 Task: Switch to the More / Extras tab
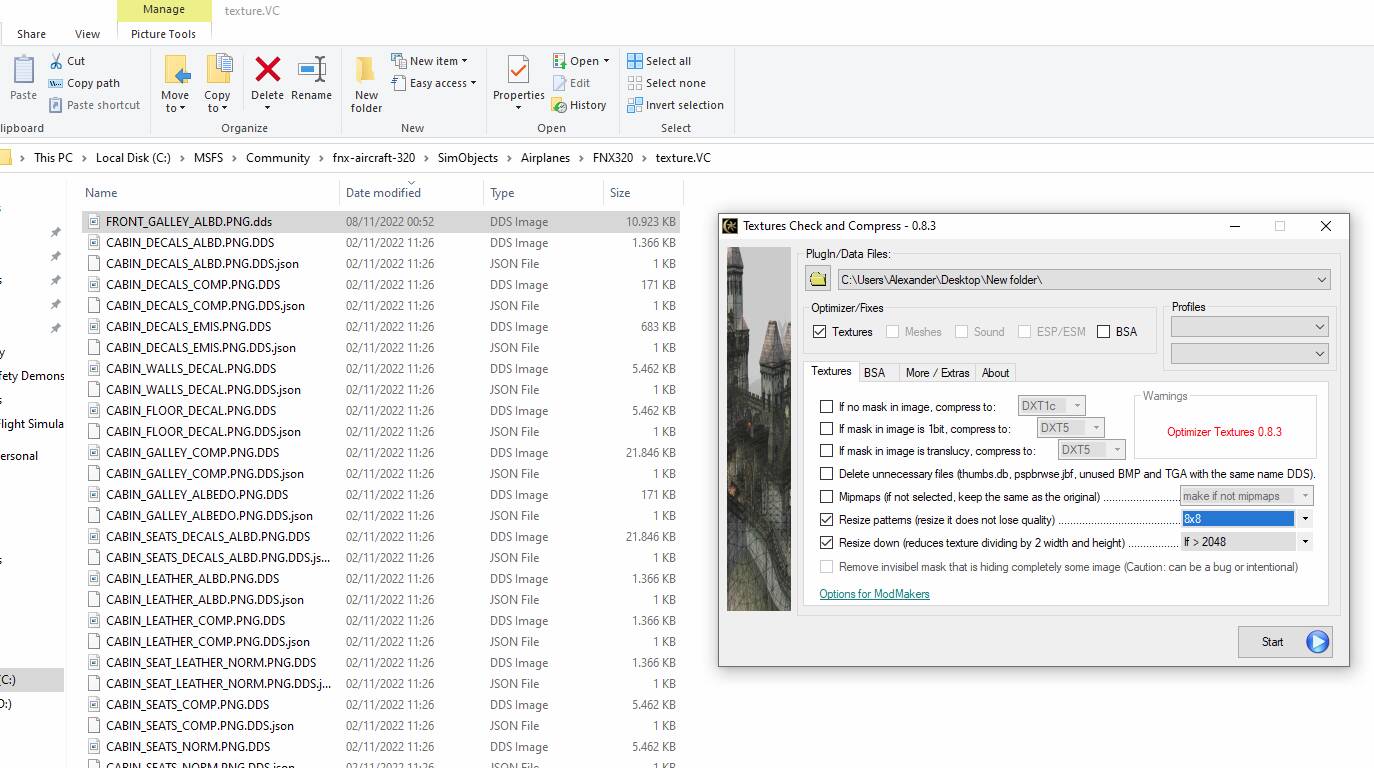(937, 373)
